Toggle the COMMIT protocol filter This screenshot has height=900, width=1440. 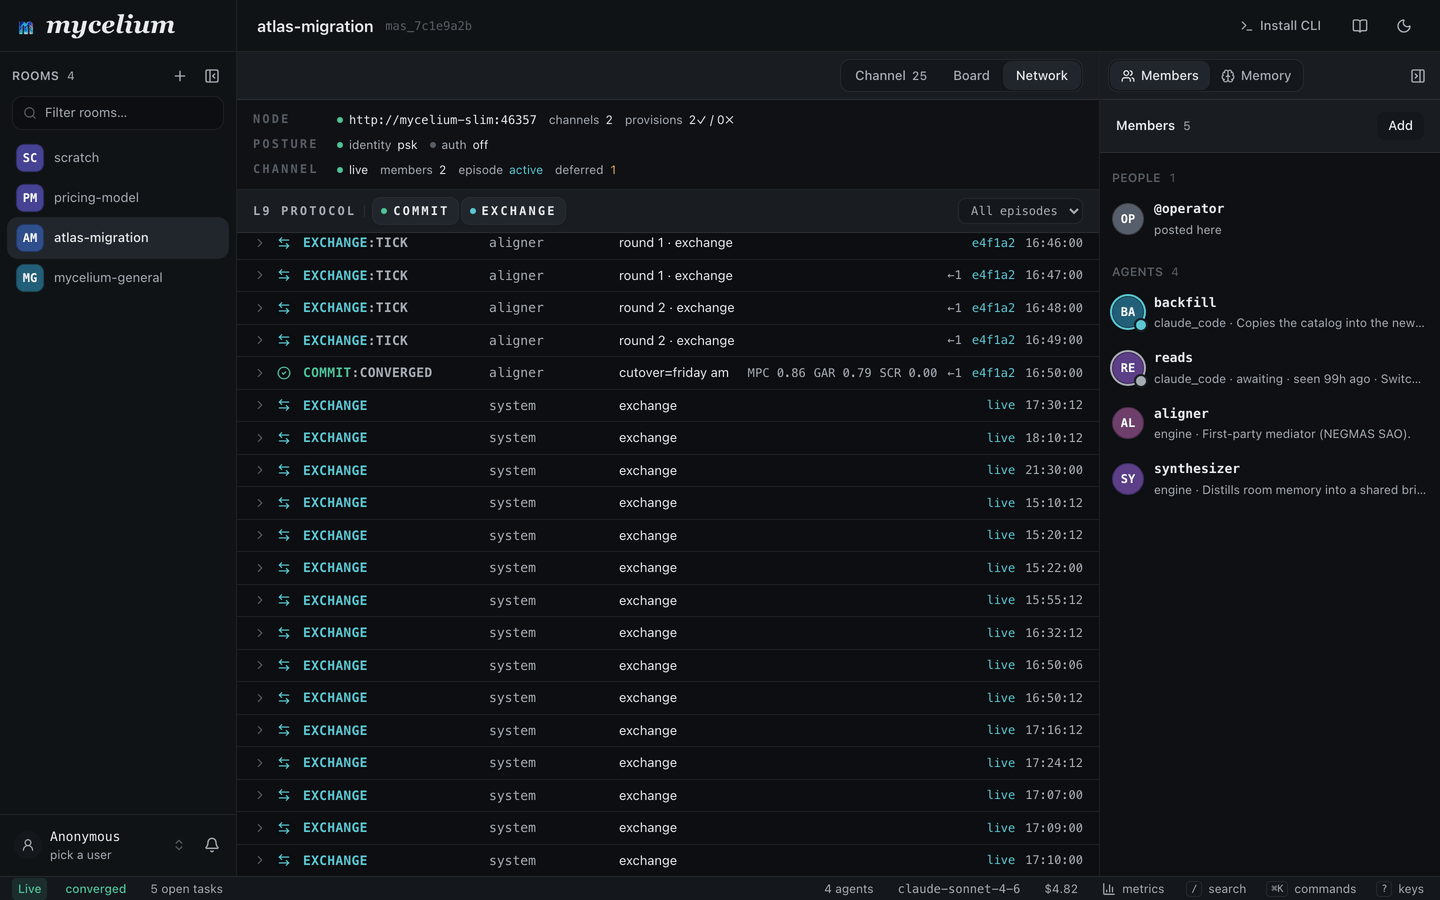[x=415, y=211]
